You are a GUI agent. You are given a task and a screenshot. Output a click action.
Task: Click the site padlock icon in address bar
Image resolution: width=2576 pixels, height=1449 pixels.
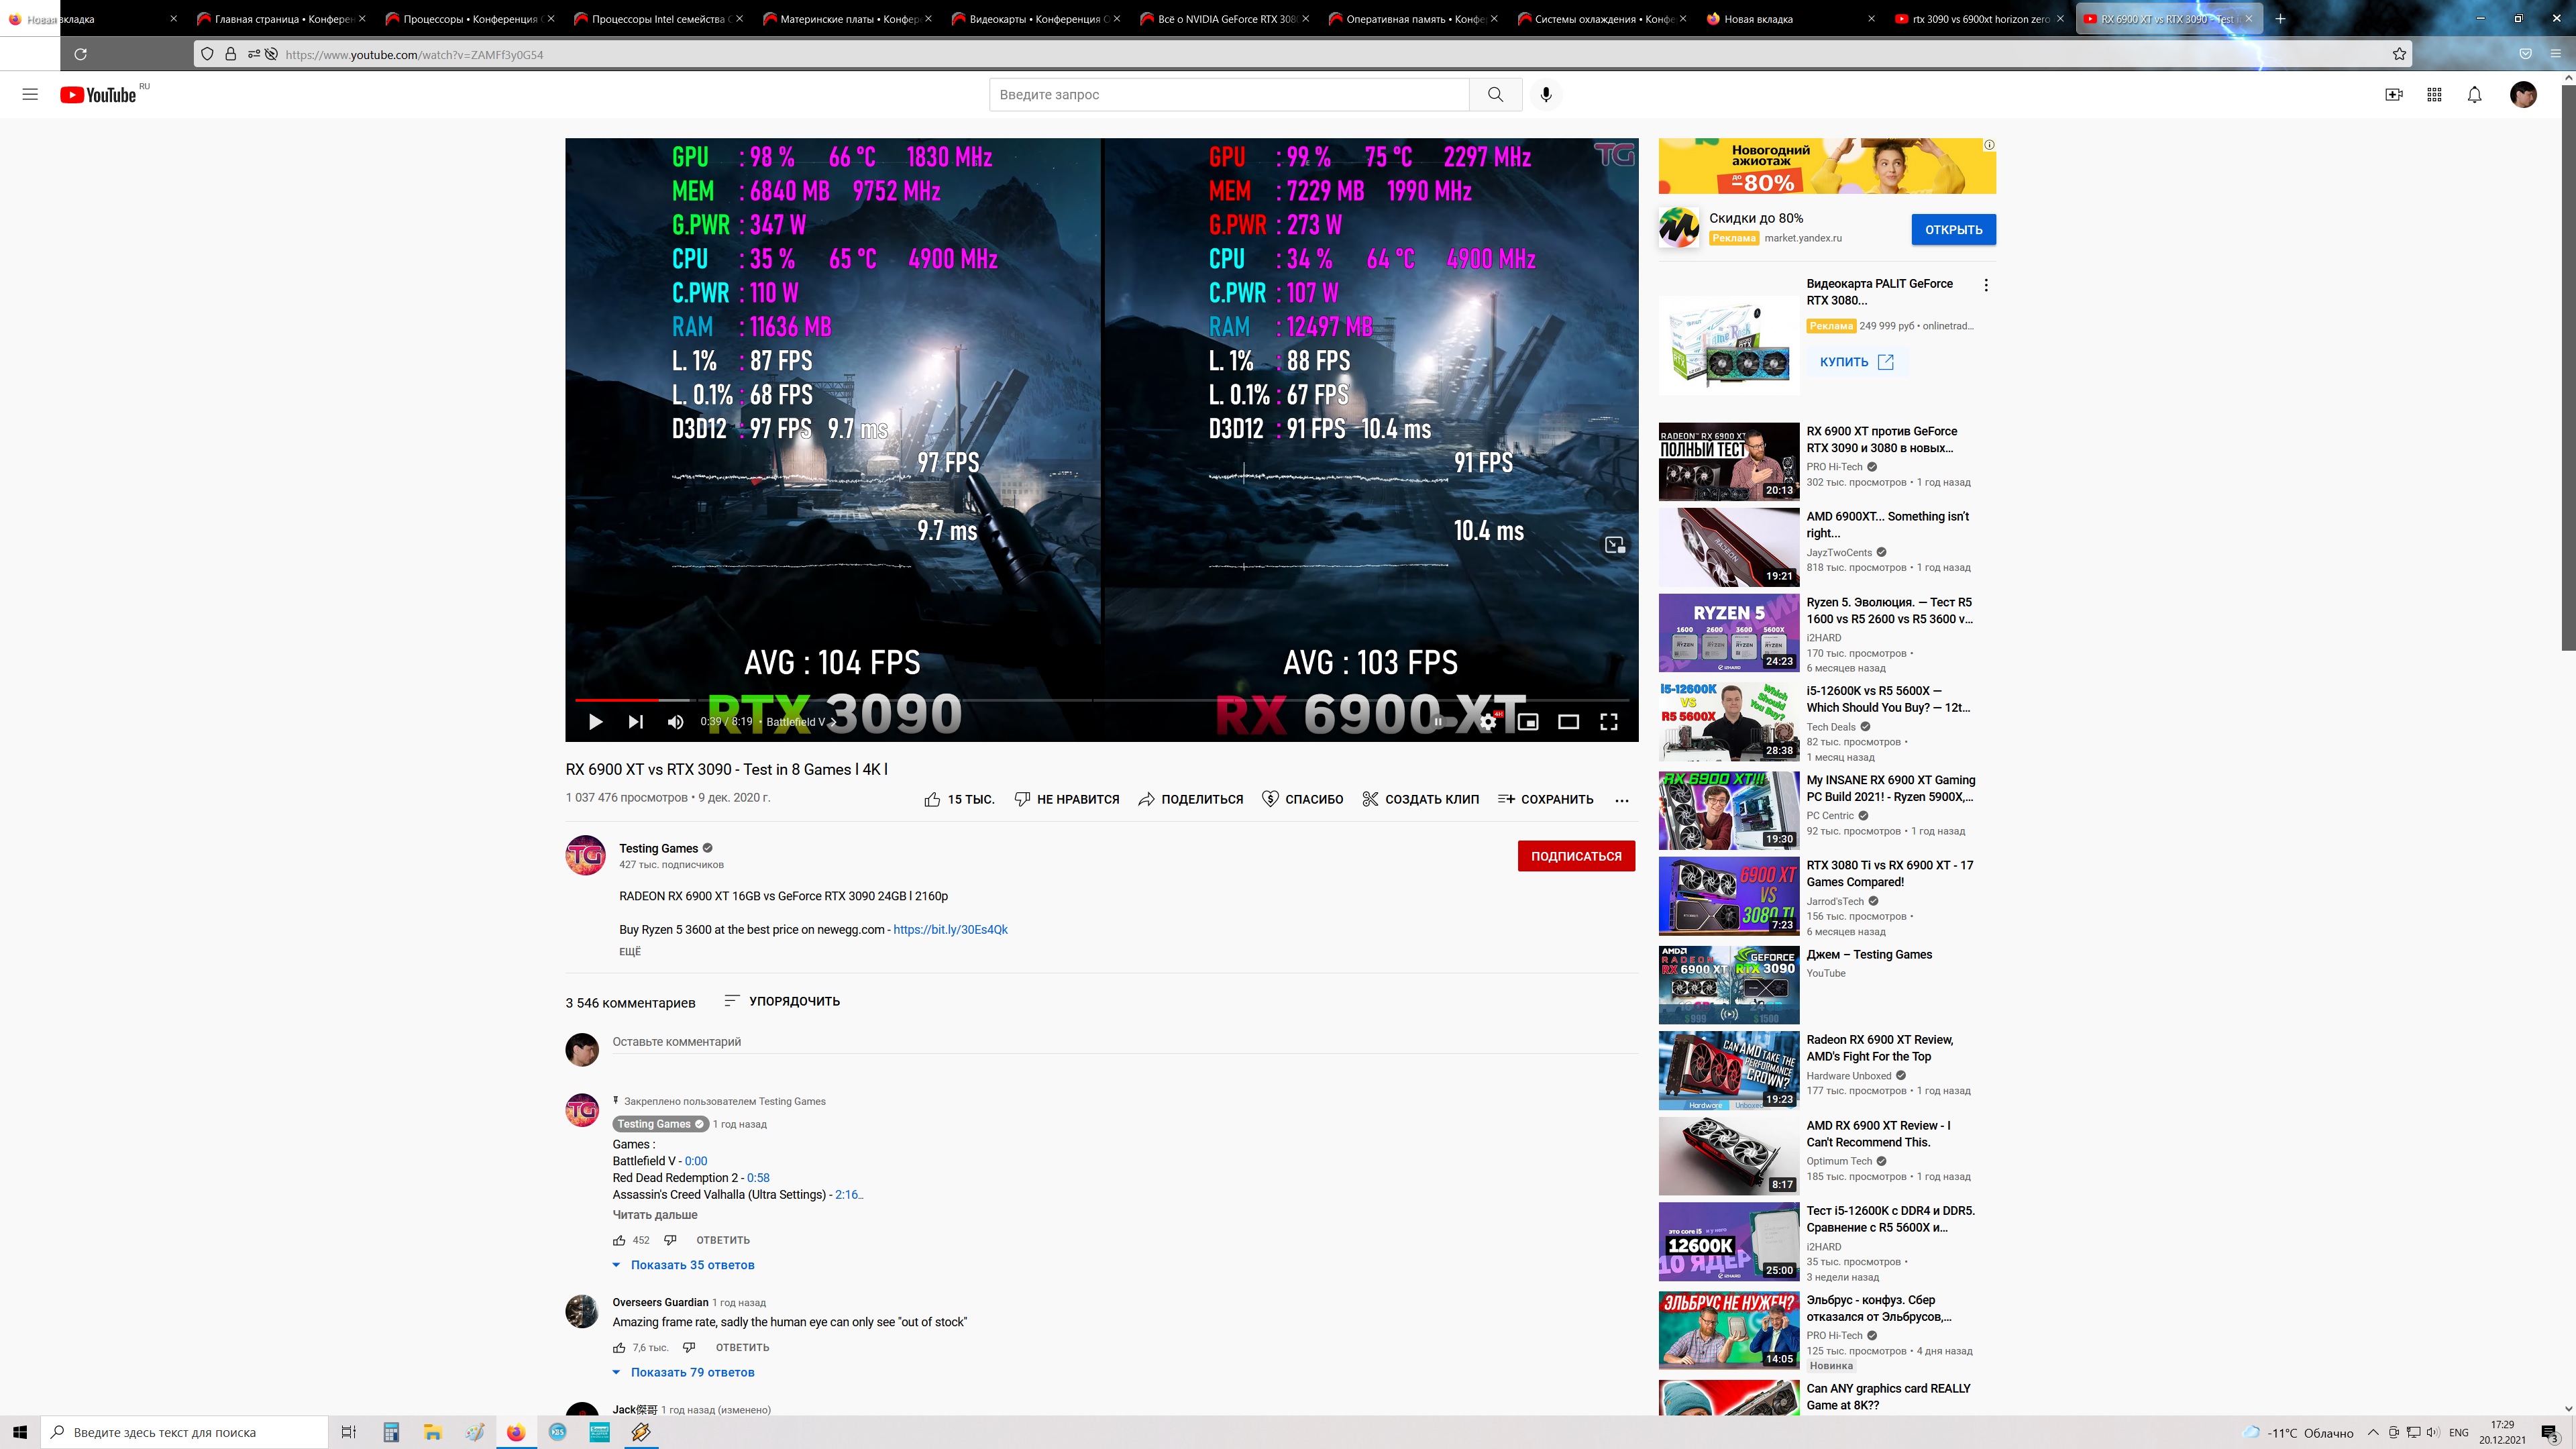(x=230, y=54)
